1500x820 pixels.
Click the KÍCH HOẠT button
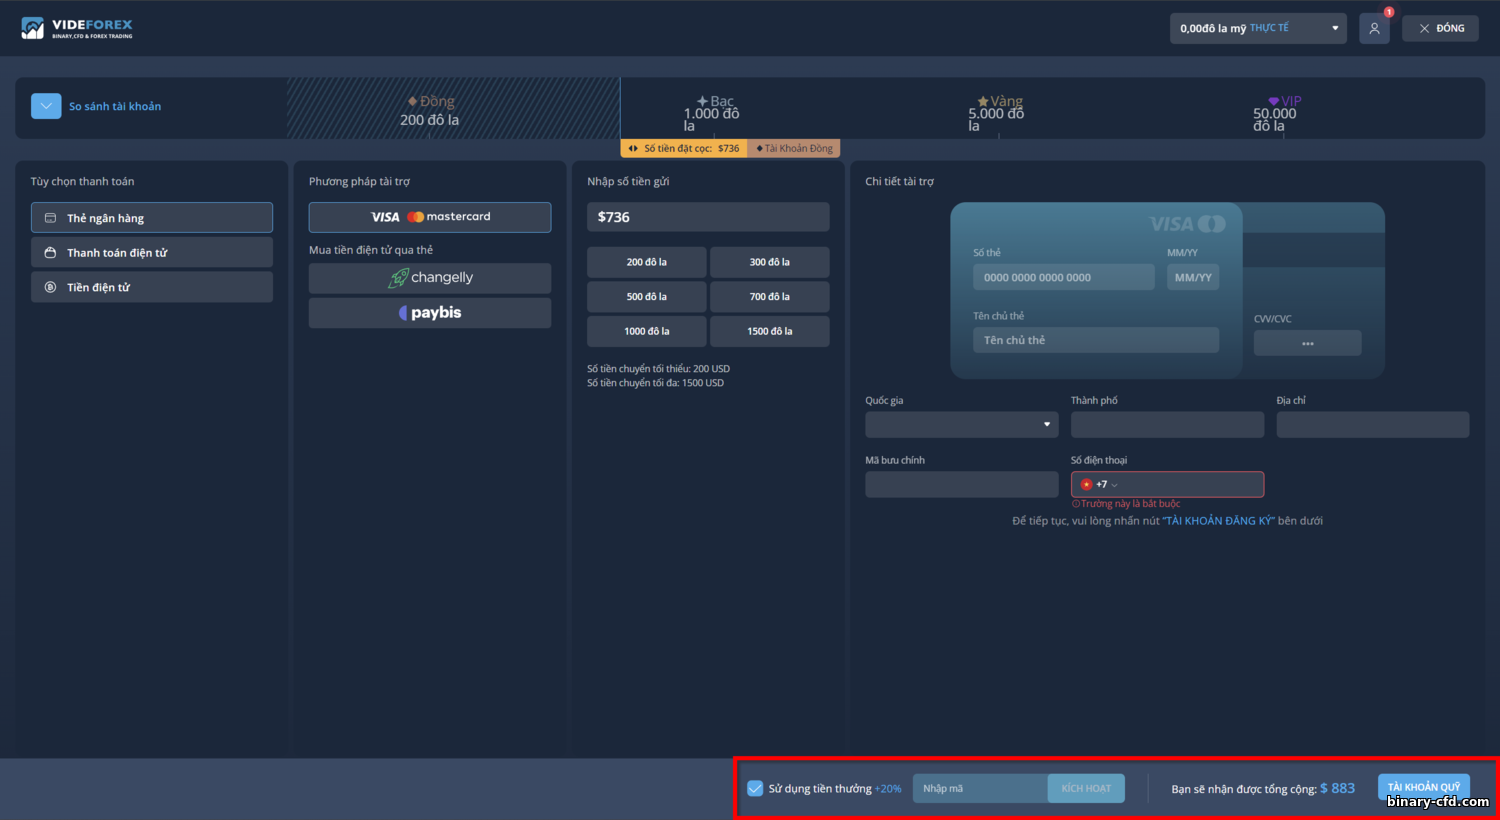[1086, 788]
